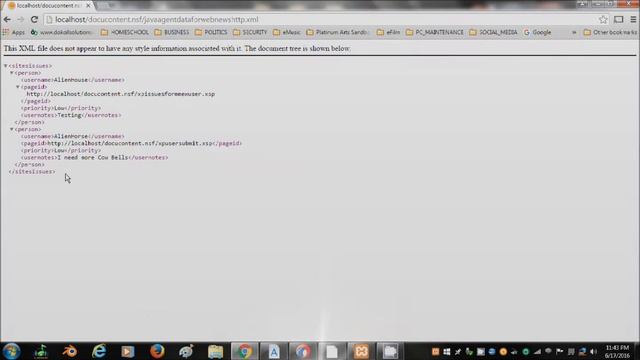640x360 pixels.
Task: Collapse the pageid node under AlienHouse
Action: point(18,87)
